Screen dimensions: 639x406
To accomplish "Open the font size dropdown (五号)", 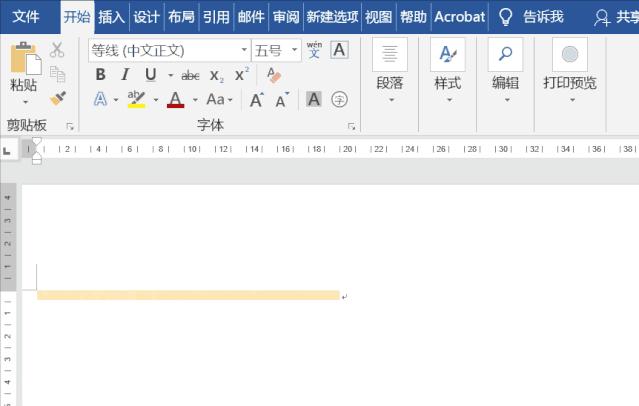I will (x=294, y=50).
